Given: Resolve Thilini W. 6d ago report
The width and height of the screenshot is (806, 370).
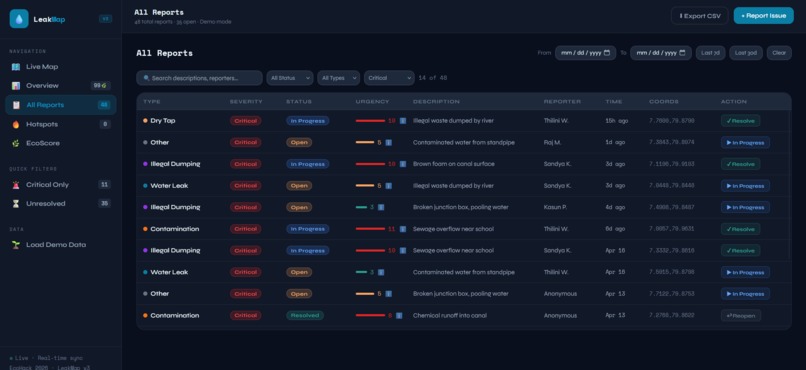Looking at the screenshot, I should point(740,229).
